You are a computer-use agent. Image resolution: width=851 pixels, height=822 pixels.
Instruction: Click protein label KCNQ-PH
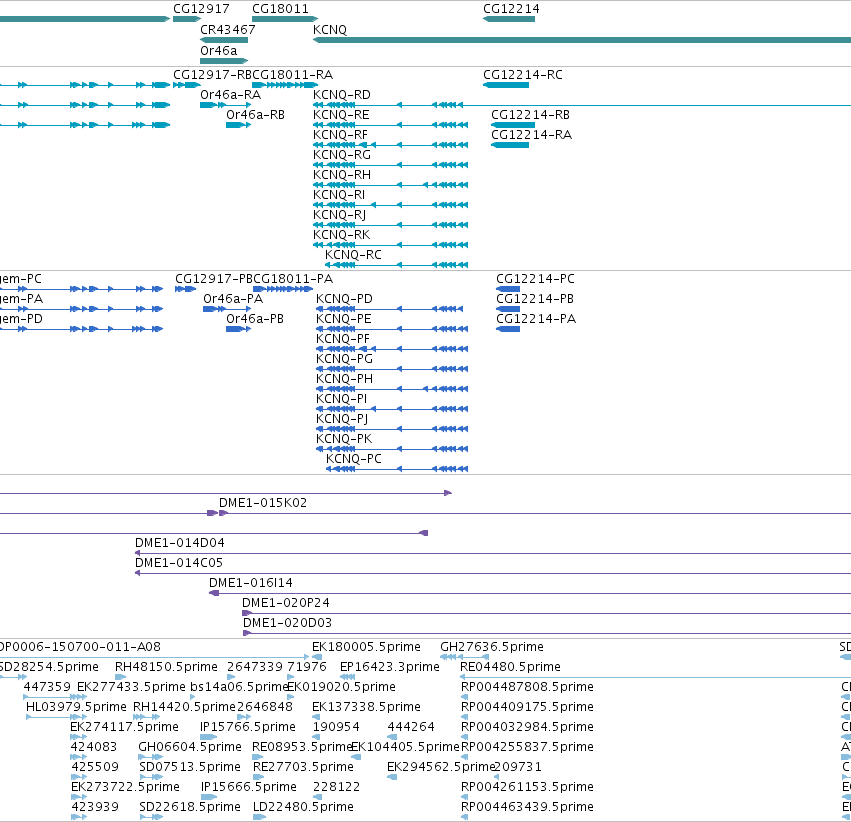pyautogui.click(x=344, y=379)
